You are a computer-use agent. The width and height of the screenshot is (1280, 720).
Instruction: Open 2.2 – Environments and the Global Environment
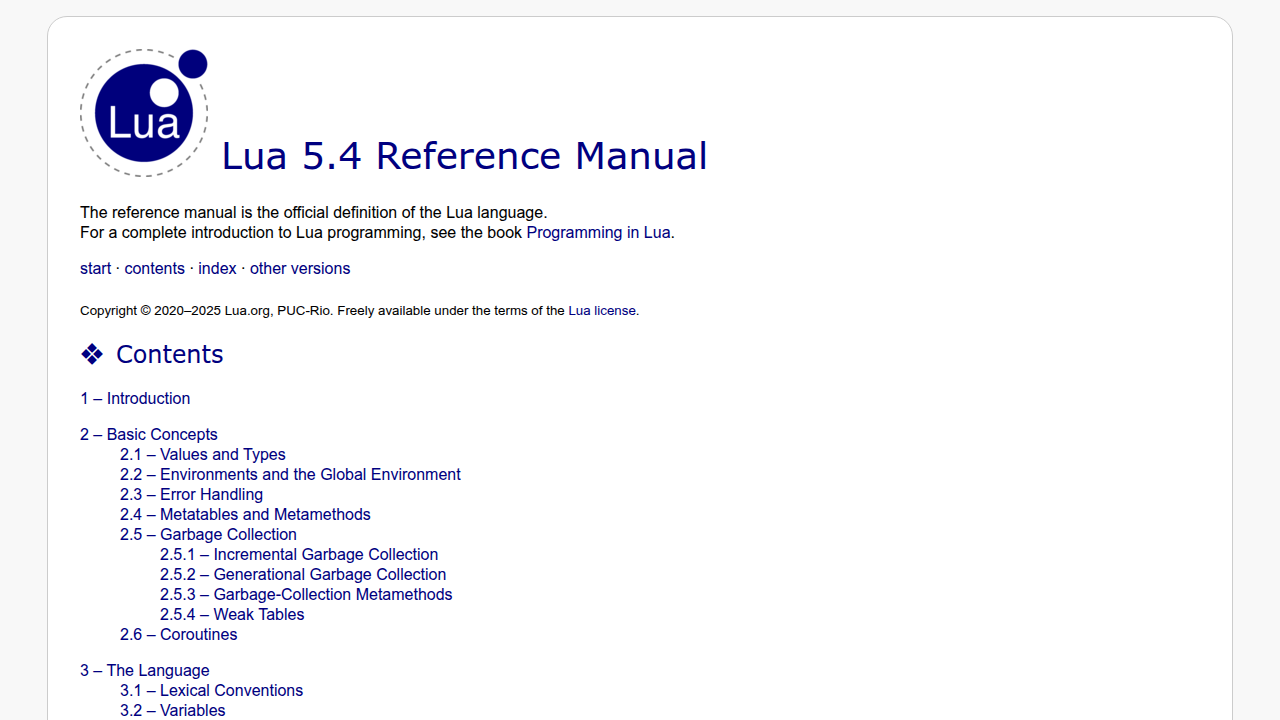click(x=290, y=474)
